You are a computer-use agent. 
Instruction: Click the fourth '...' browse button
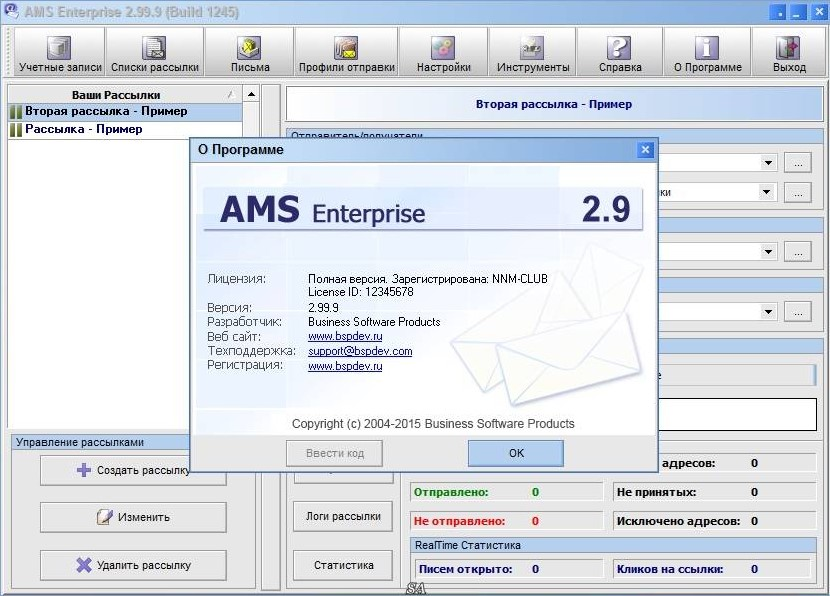pyautogui.click(x=798, y=311)
